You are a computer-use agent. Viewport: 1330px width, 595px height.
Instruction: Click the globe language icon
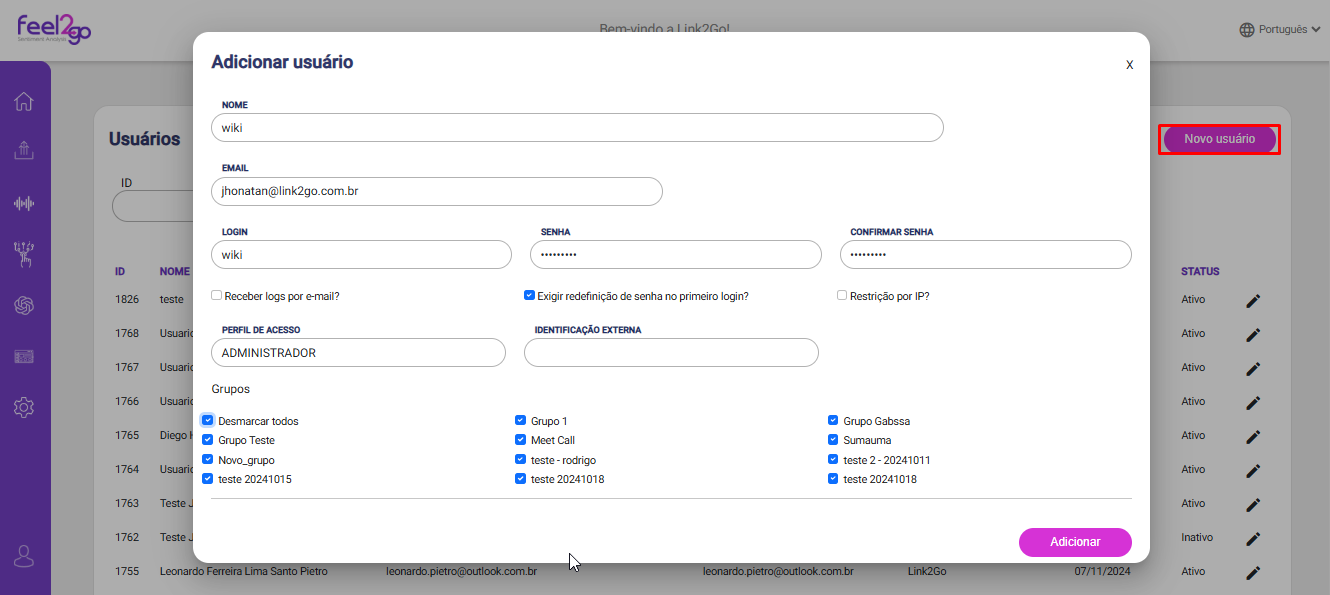pos(1246,30)
